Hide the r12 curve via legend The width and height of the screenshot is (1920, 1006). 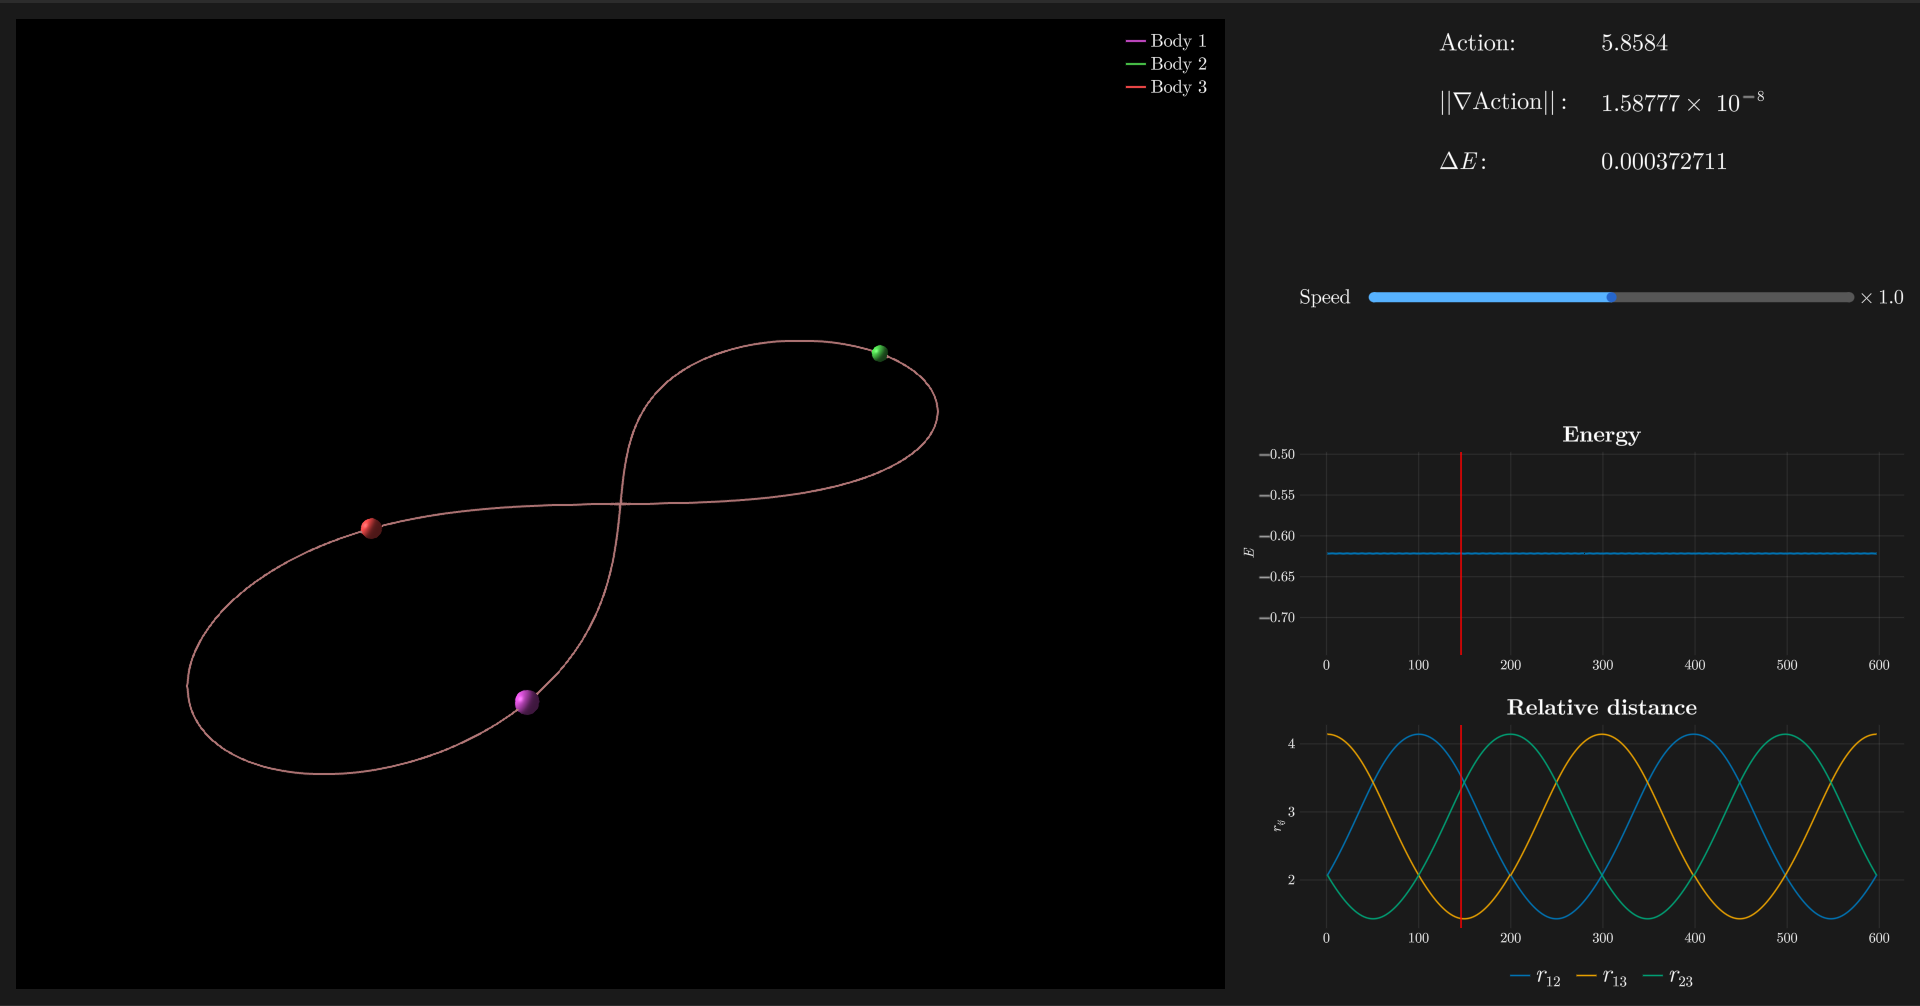coord(1536,978)
